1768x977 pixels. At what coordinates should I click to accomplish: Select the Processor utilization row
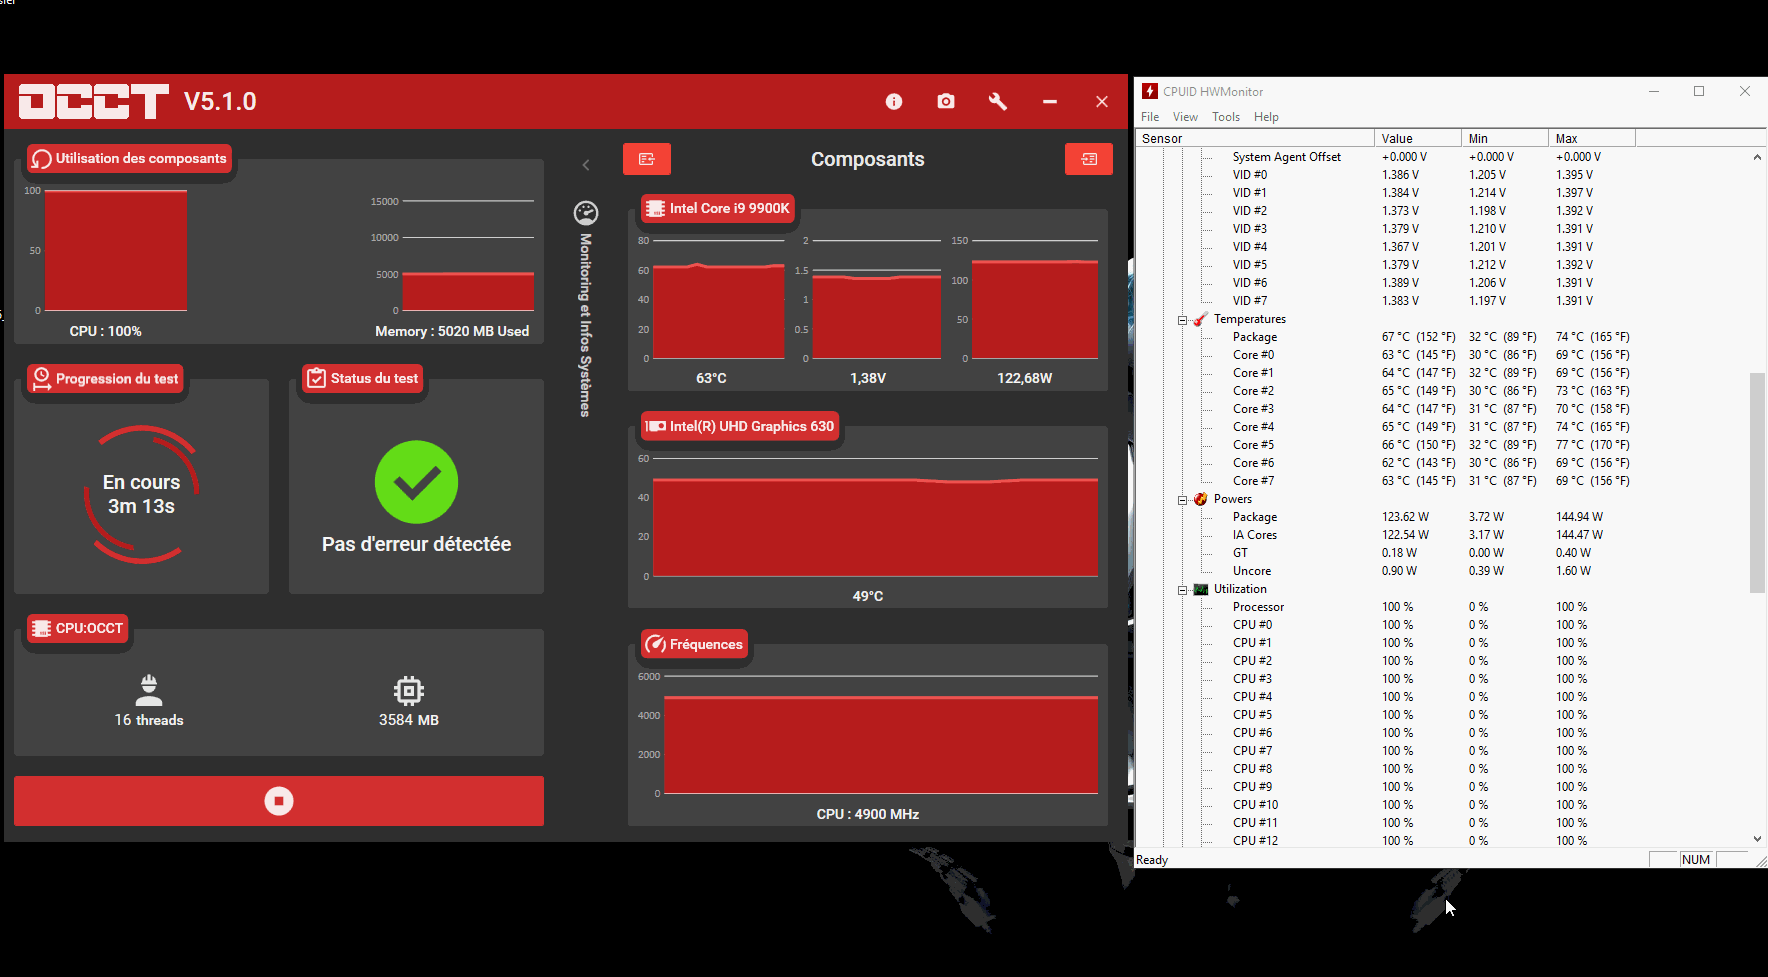coord(1258,607)
